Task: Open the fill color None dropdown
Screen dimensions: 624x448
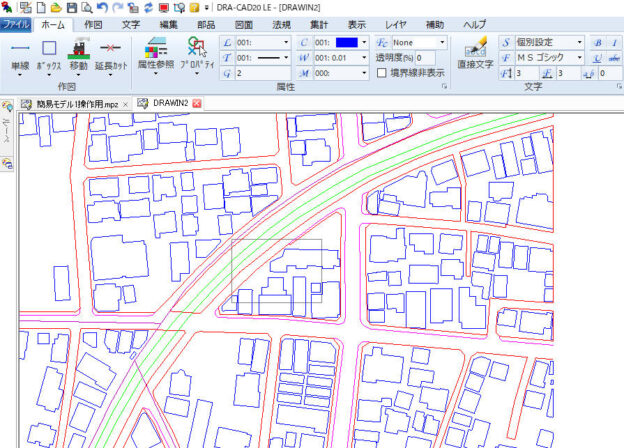Action: tap(442, 42)
